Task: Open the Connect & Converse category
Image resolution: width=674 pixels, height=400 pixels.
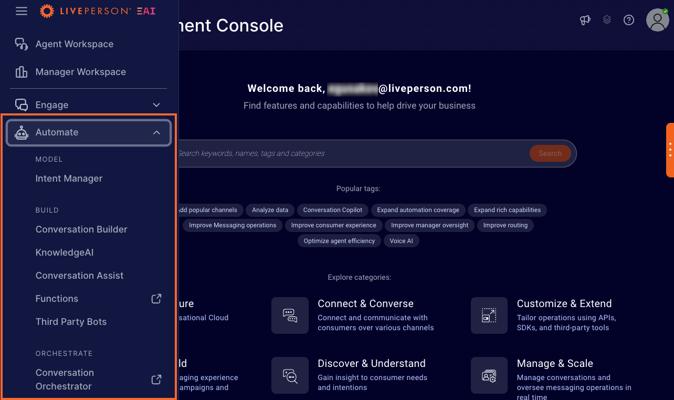Action: (365, 304)
